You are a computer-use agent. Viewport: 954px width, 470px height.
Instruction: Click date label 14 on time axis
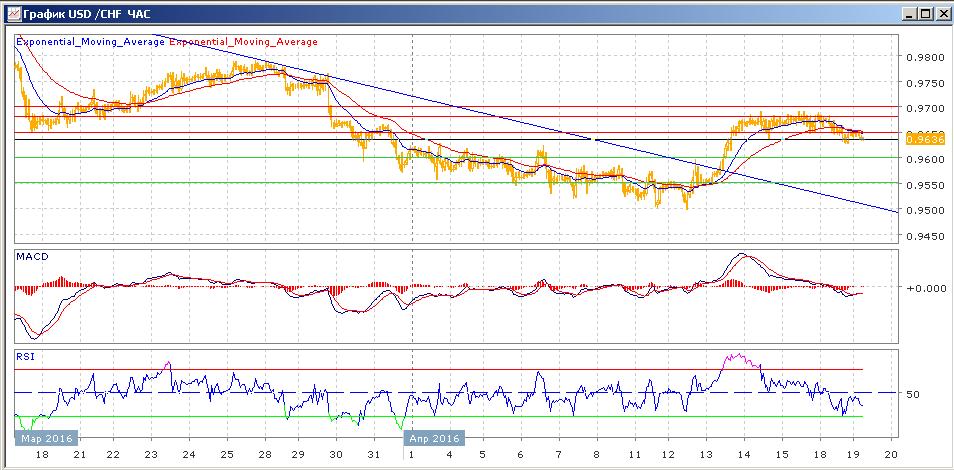tap(743, 454)
